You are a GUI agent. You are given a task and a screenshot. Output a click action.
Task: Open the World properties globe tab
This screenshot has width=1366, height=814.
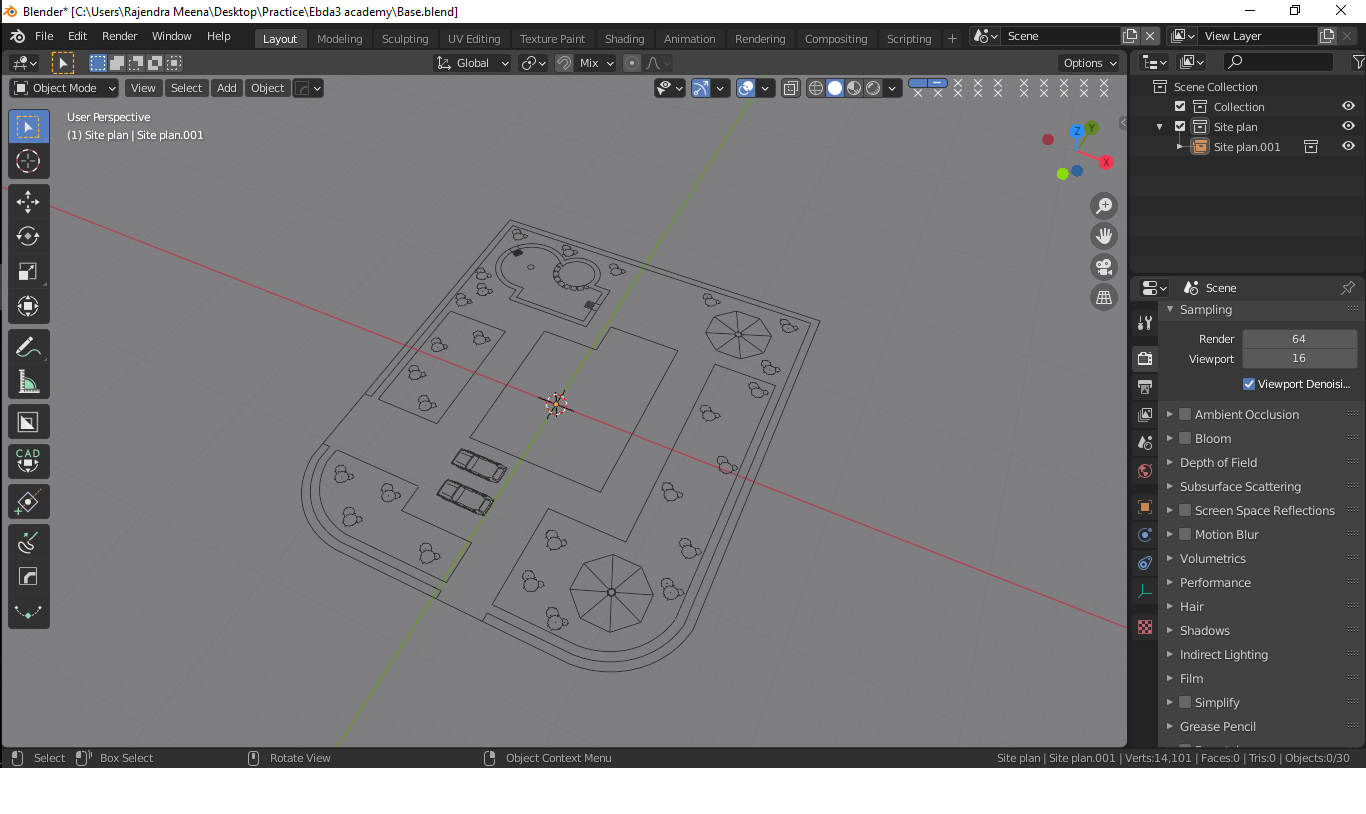pos(1145,470)
